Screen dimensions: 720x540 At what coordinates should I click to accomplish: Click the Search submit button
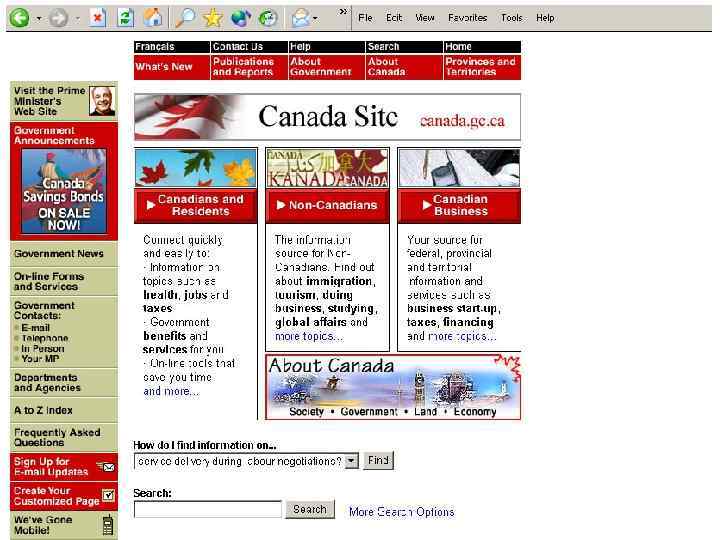coord(310,509)
